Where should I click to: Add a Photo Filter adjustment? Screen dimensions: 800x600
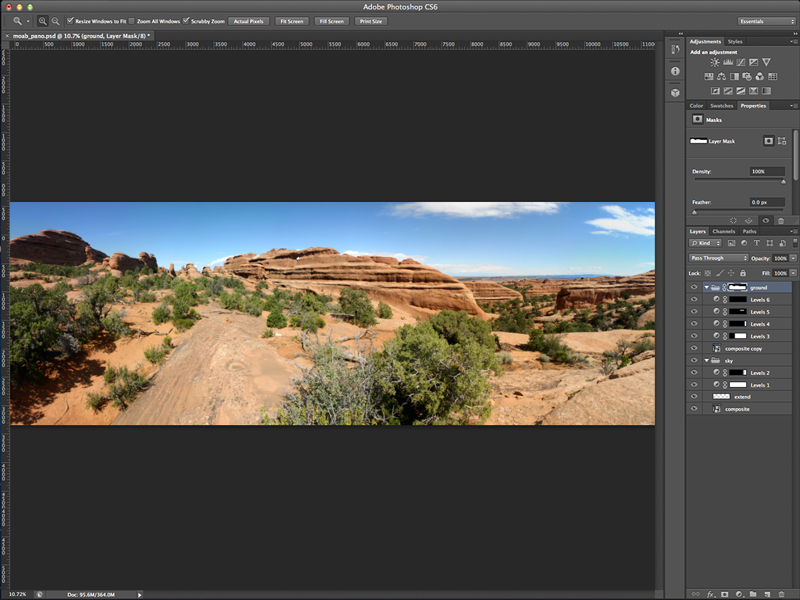[x=747, y=77]
